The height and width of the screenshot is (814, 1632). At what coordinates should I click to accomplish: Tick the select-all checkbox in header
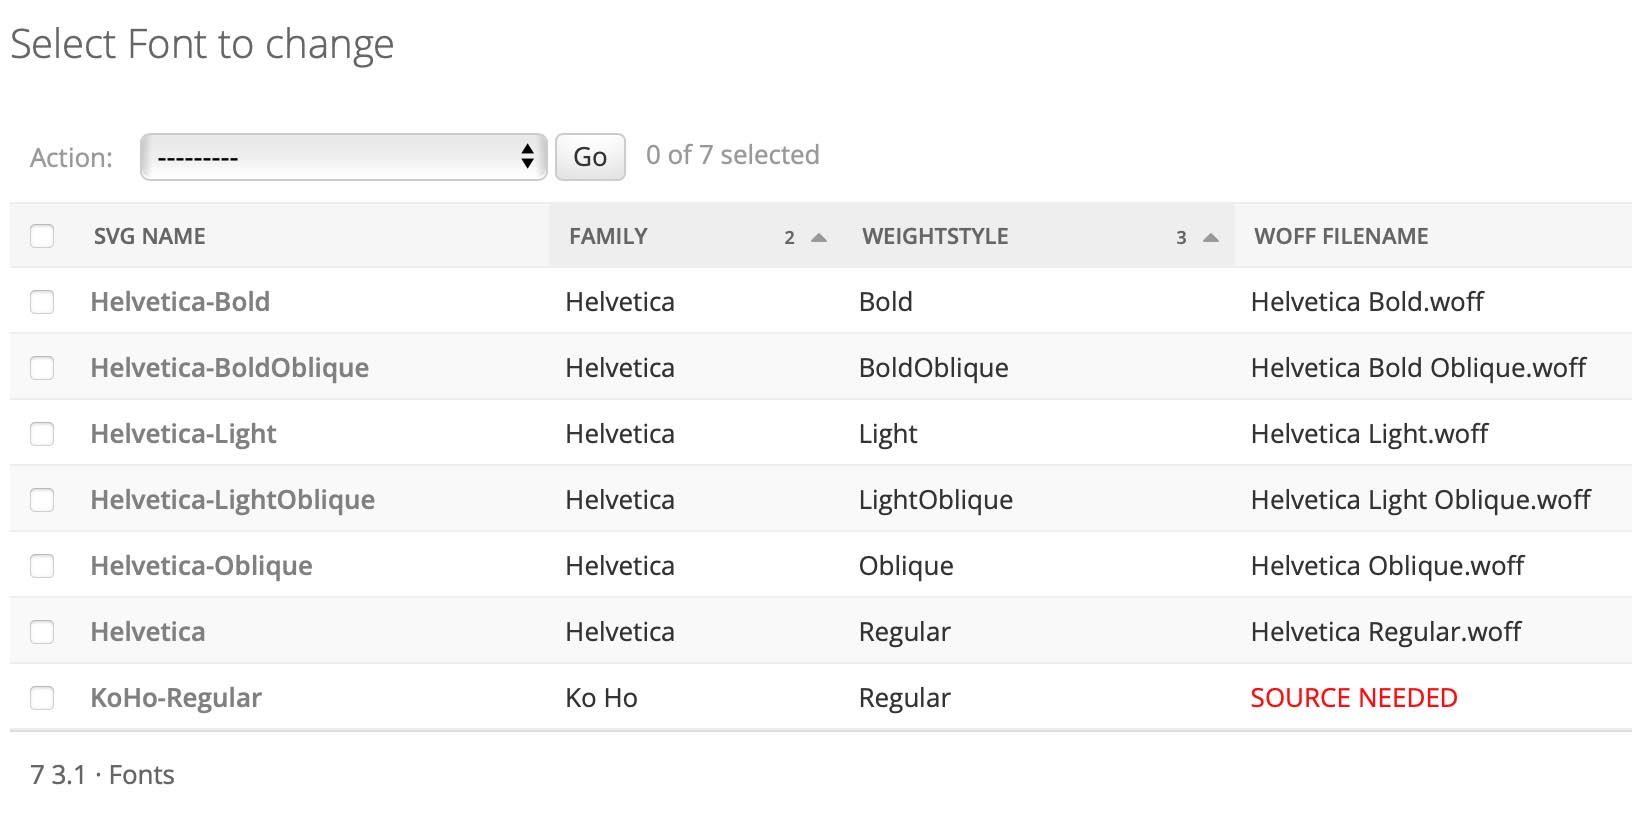[42, 236]
